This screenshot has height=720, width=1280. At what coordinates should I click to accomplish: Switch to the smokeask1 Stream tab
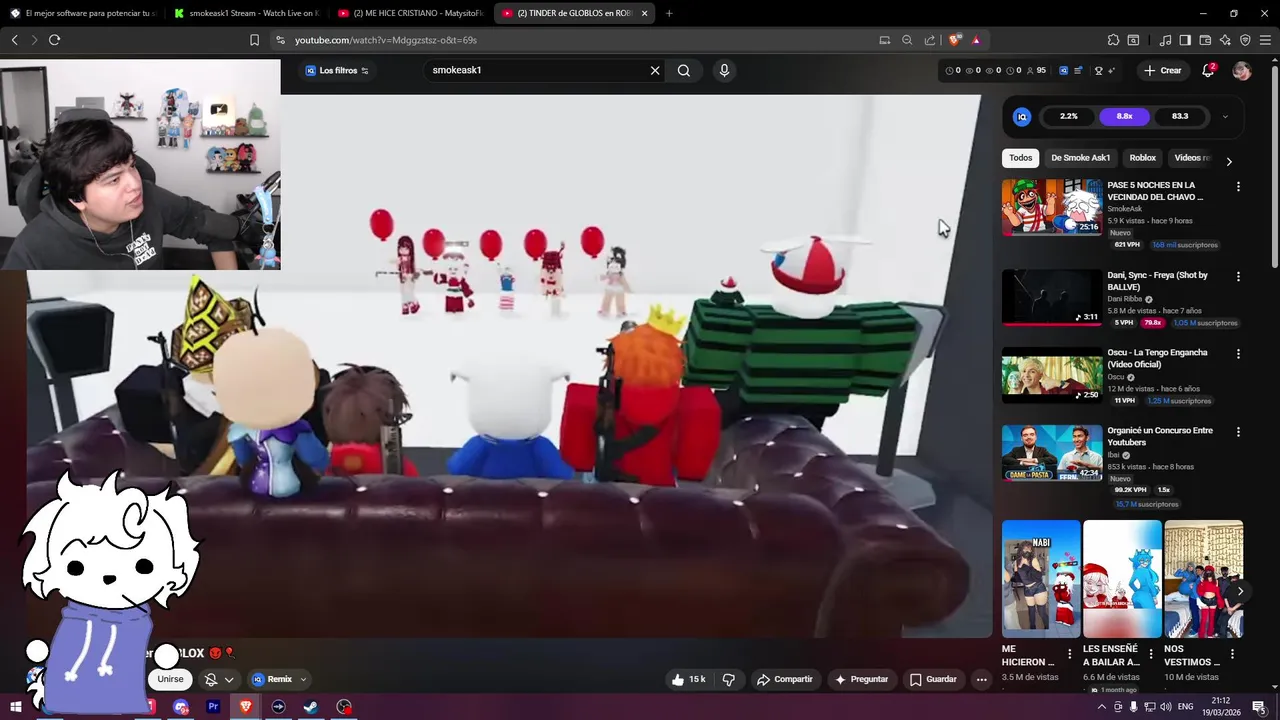[245, 13]
